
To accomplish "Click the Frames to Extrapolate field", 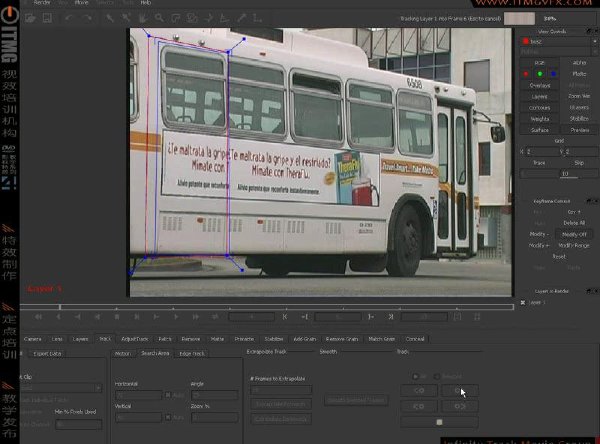I will pyautogui.click(x=281, y=390).
